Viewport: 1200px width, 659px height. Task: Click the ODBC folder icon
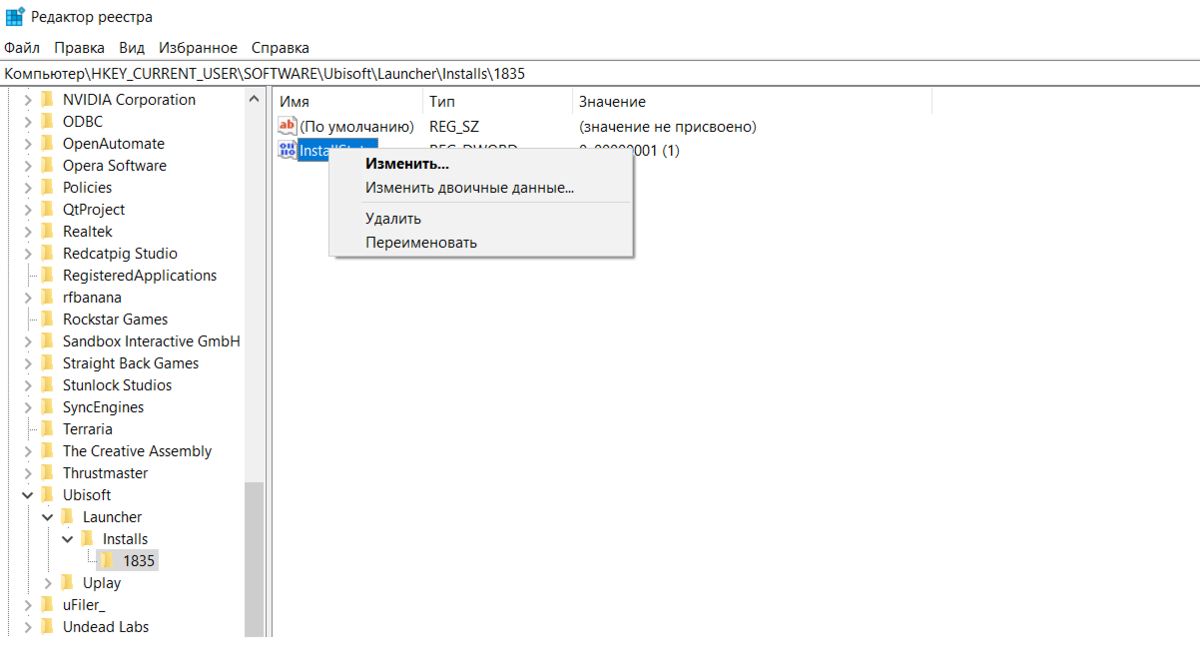48,121
